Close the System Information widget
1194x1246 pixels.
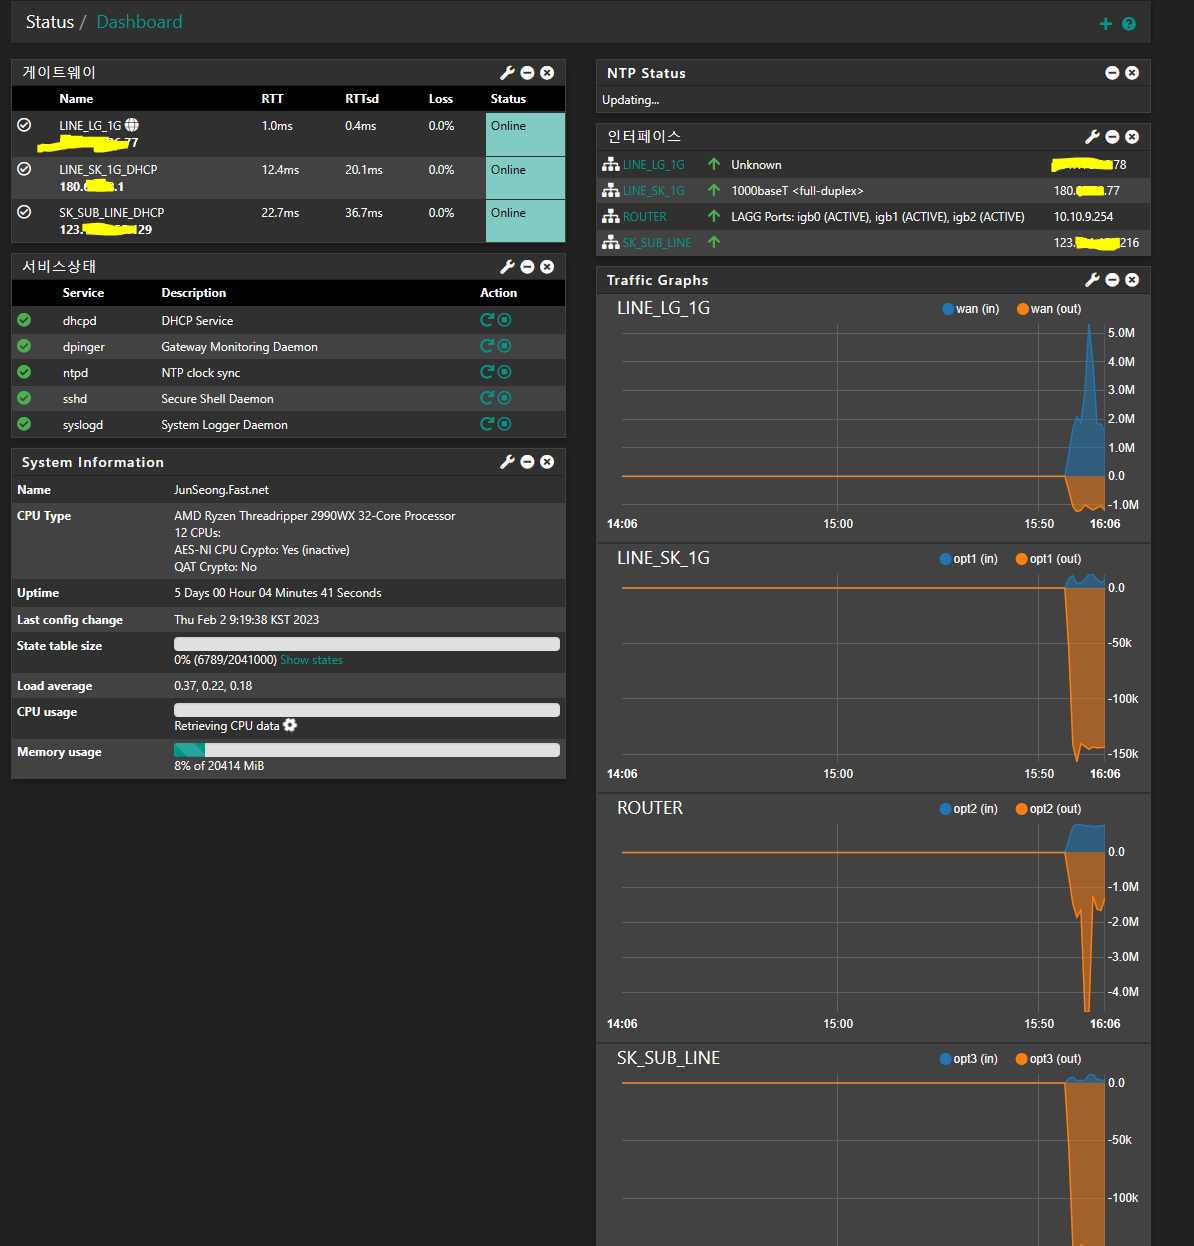click(x=547, y=462)
